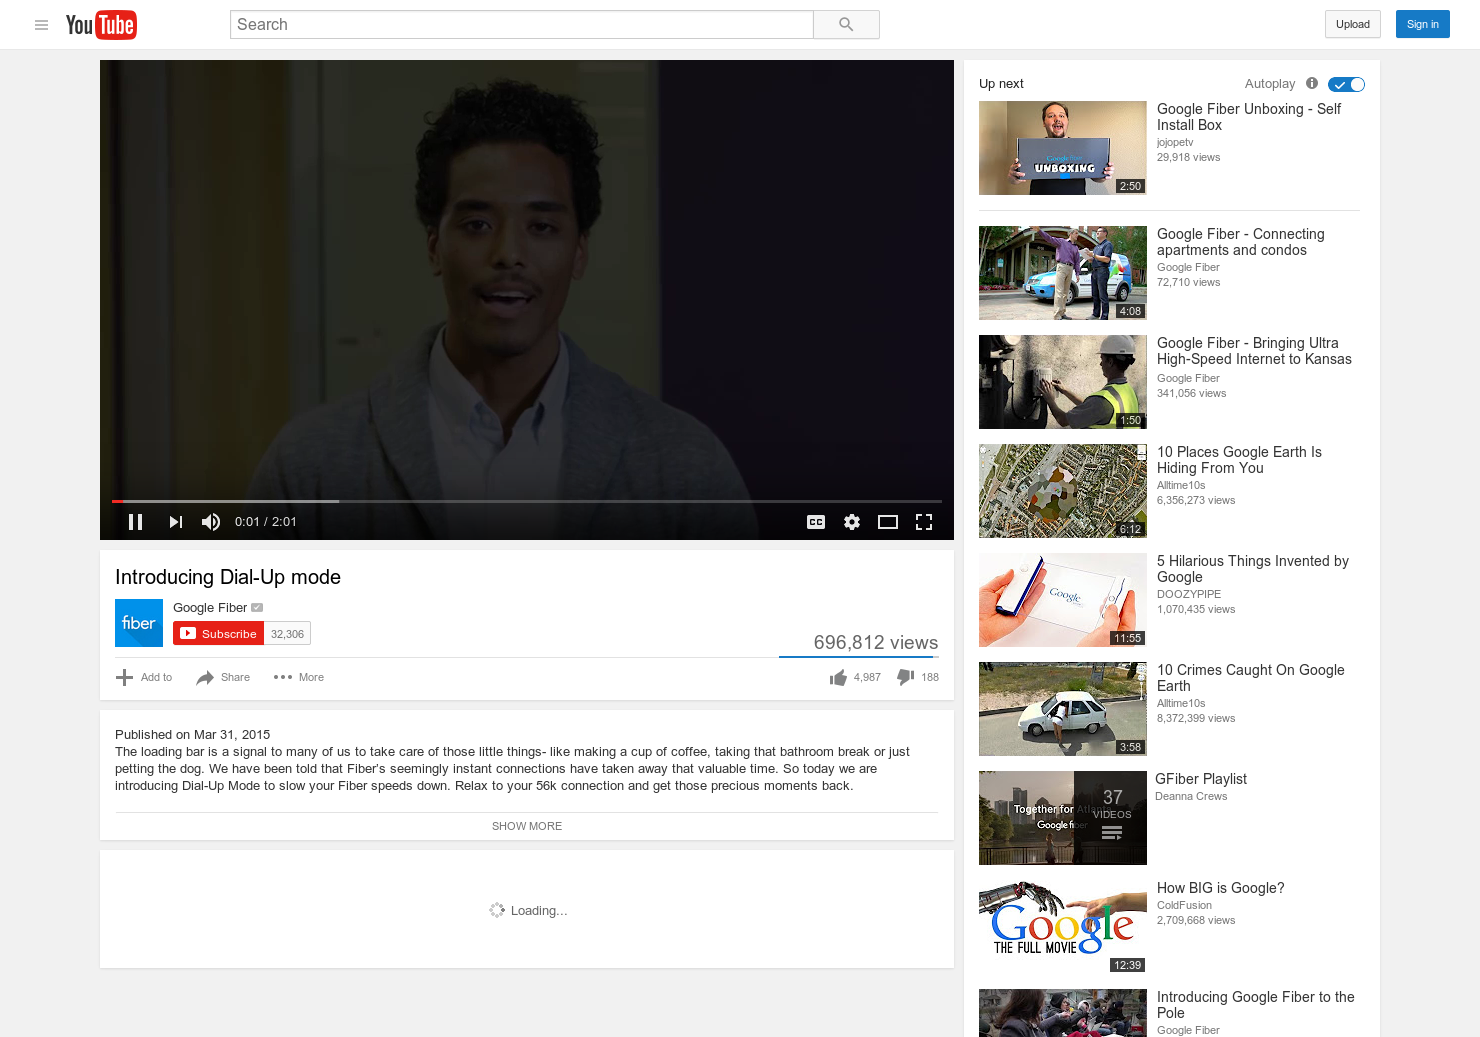Click the 0:01 / 2:01 time display
1480x1037 pixels.
266,522
